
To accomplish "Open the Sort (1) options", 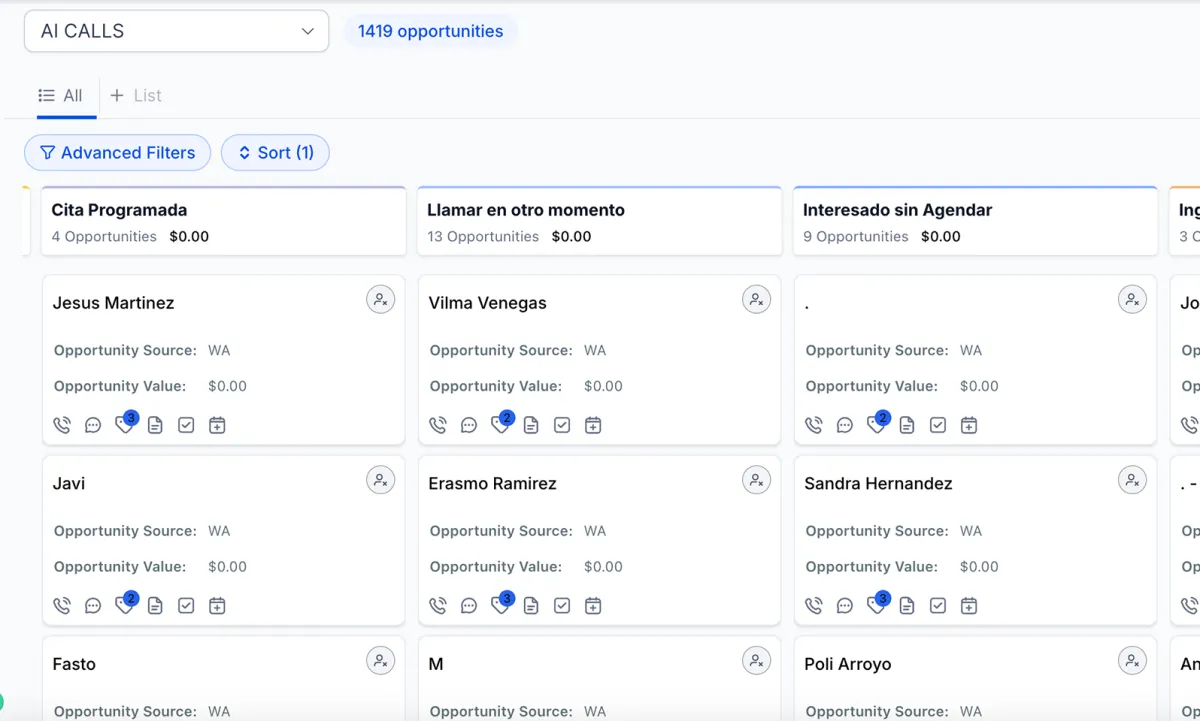I will click(x=275, y=153).
